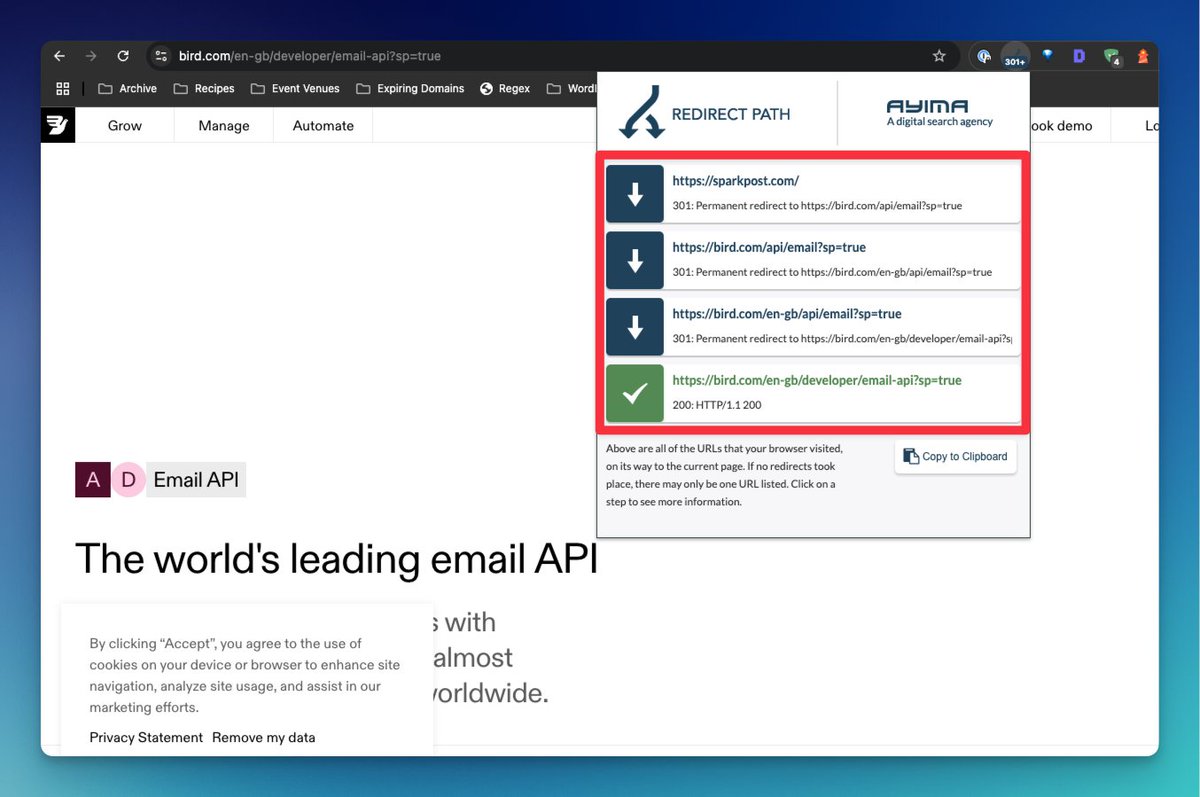This screenshot has width=1200, height=797.
Task: Open the Recipes bookmarks folder
Action: coord(204,88)
